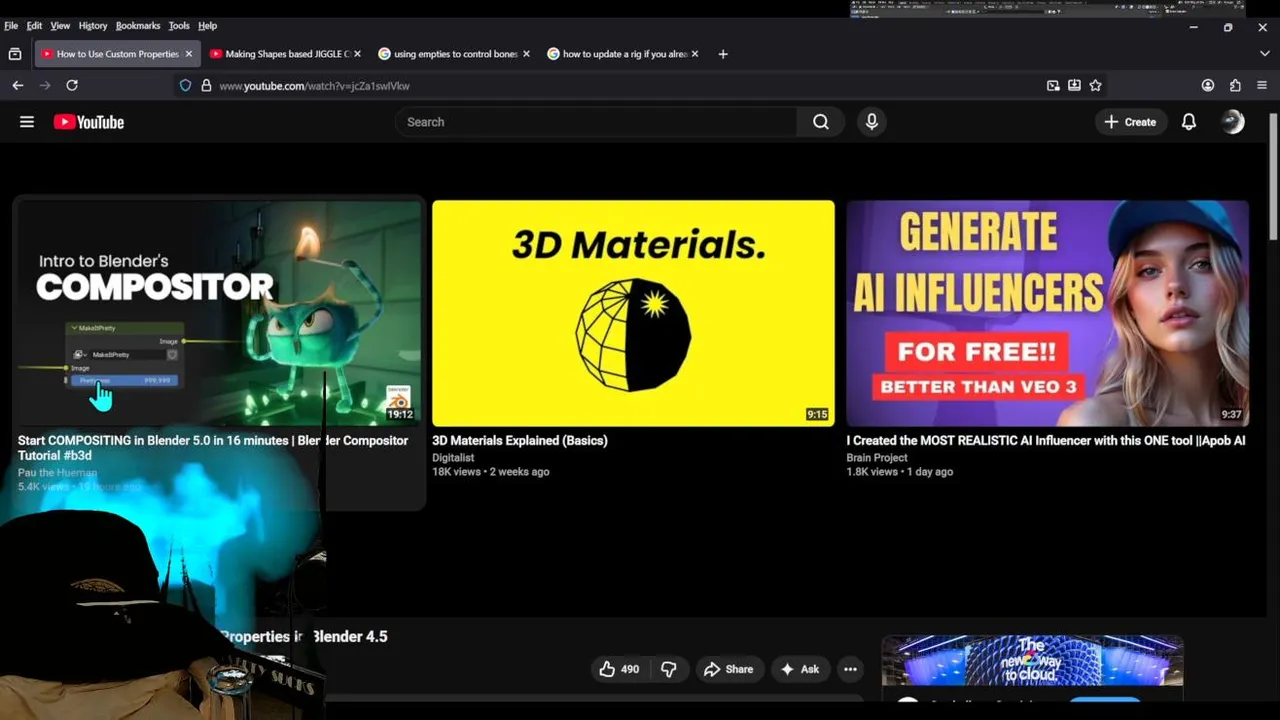Image resolution: width=1280 pixels, height=720 pixels.
Task: Click the browser address bar URL
Action: pyautogui.click(x=314, y=86)
